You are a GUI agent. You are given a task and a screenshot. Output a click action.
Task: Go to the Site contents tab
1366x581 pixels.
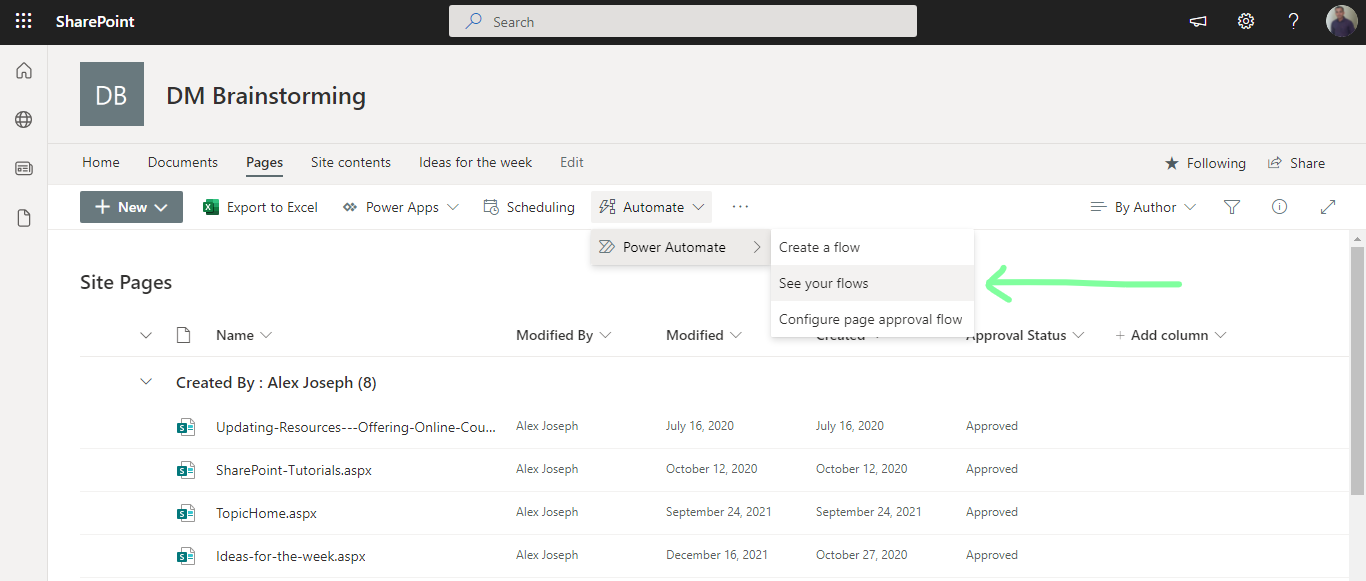click(x=351, y=162)
